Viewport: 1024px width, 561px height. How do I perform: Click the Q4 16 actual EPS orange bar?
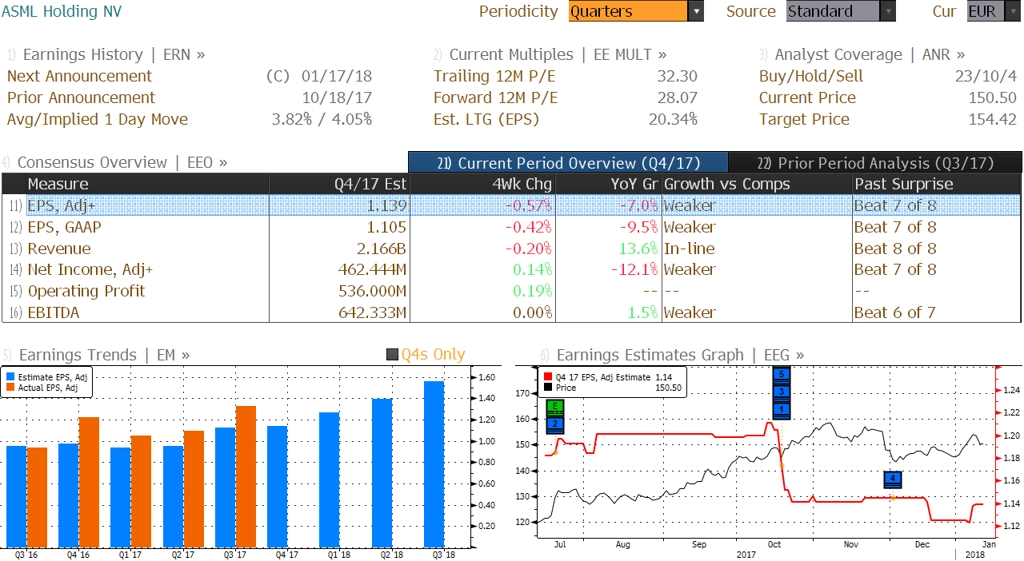click(x=89, y=483)
